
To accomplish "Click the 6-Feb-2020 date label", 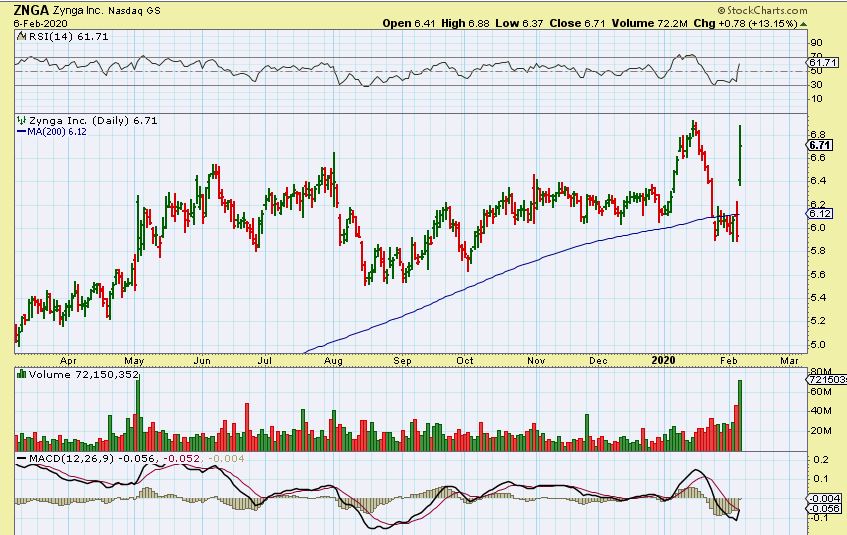I will coord(41,23).
